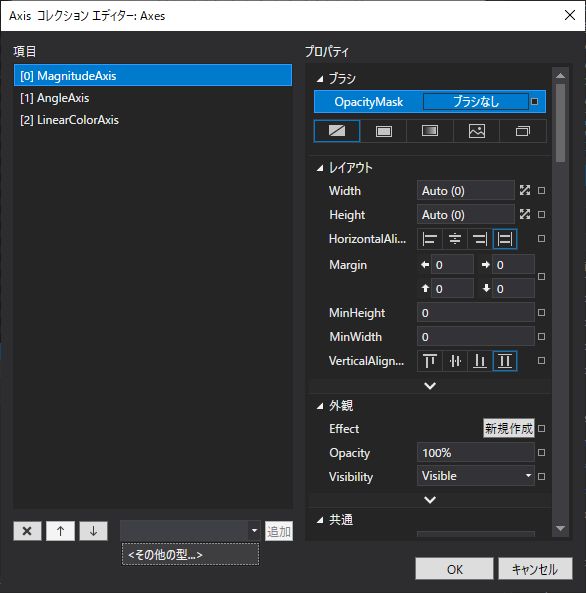Choose <その他の型...> option
Viewport: 586px width, 593px height.
(190, 554)
